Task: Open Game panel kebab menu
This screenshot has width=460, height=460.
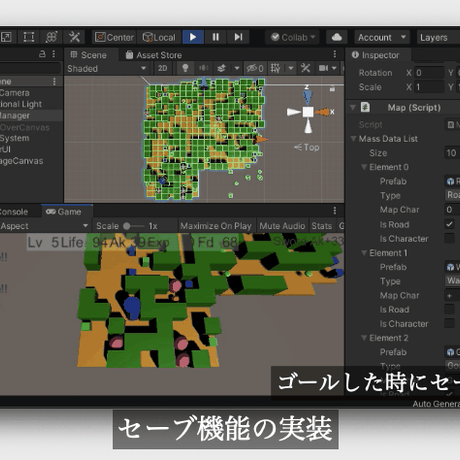Action: click(335, 211)
